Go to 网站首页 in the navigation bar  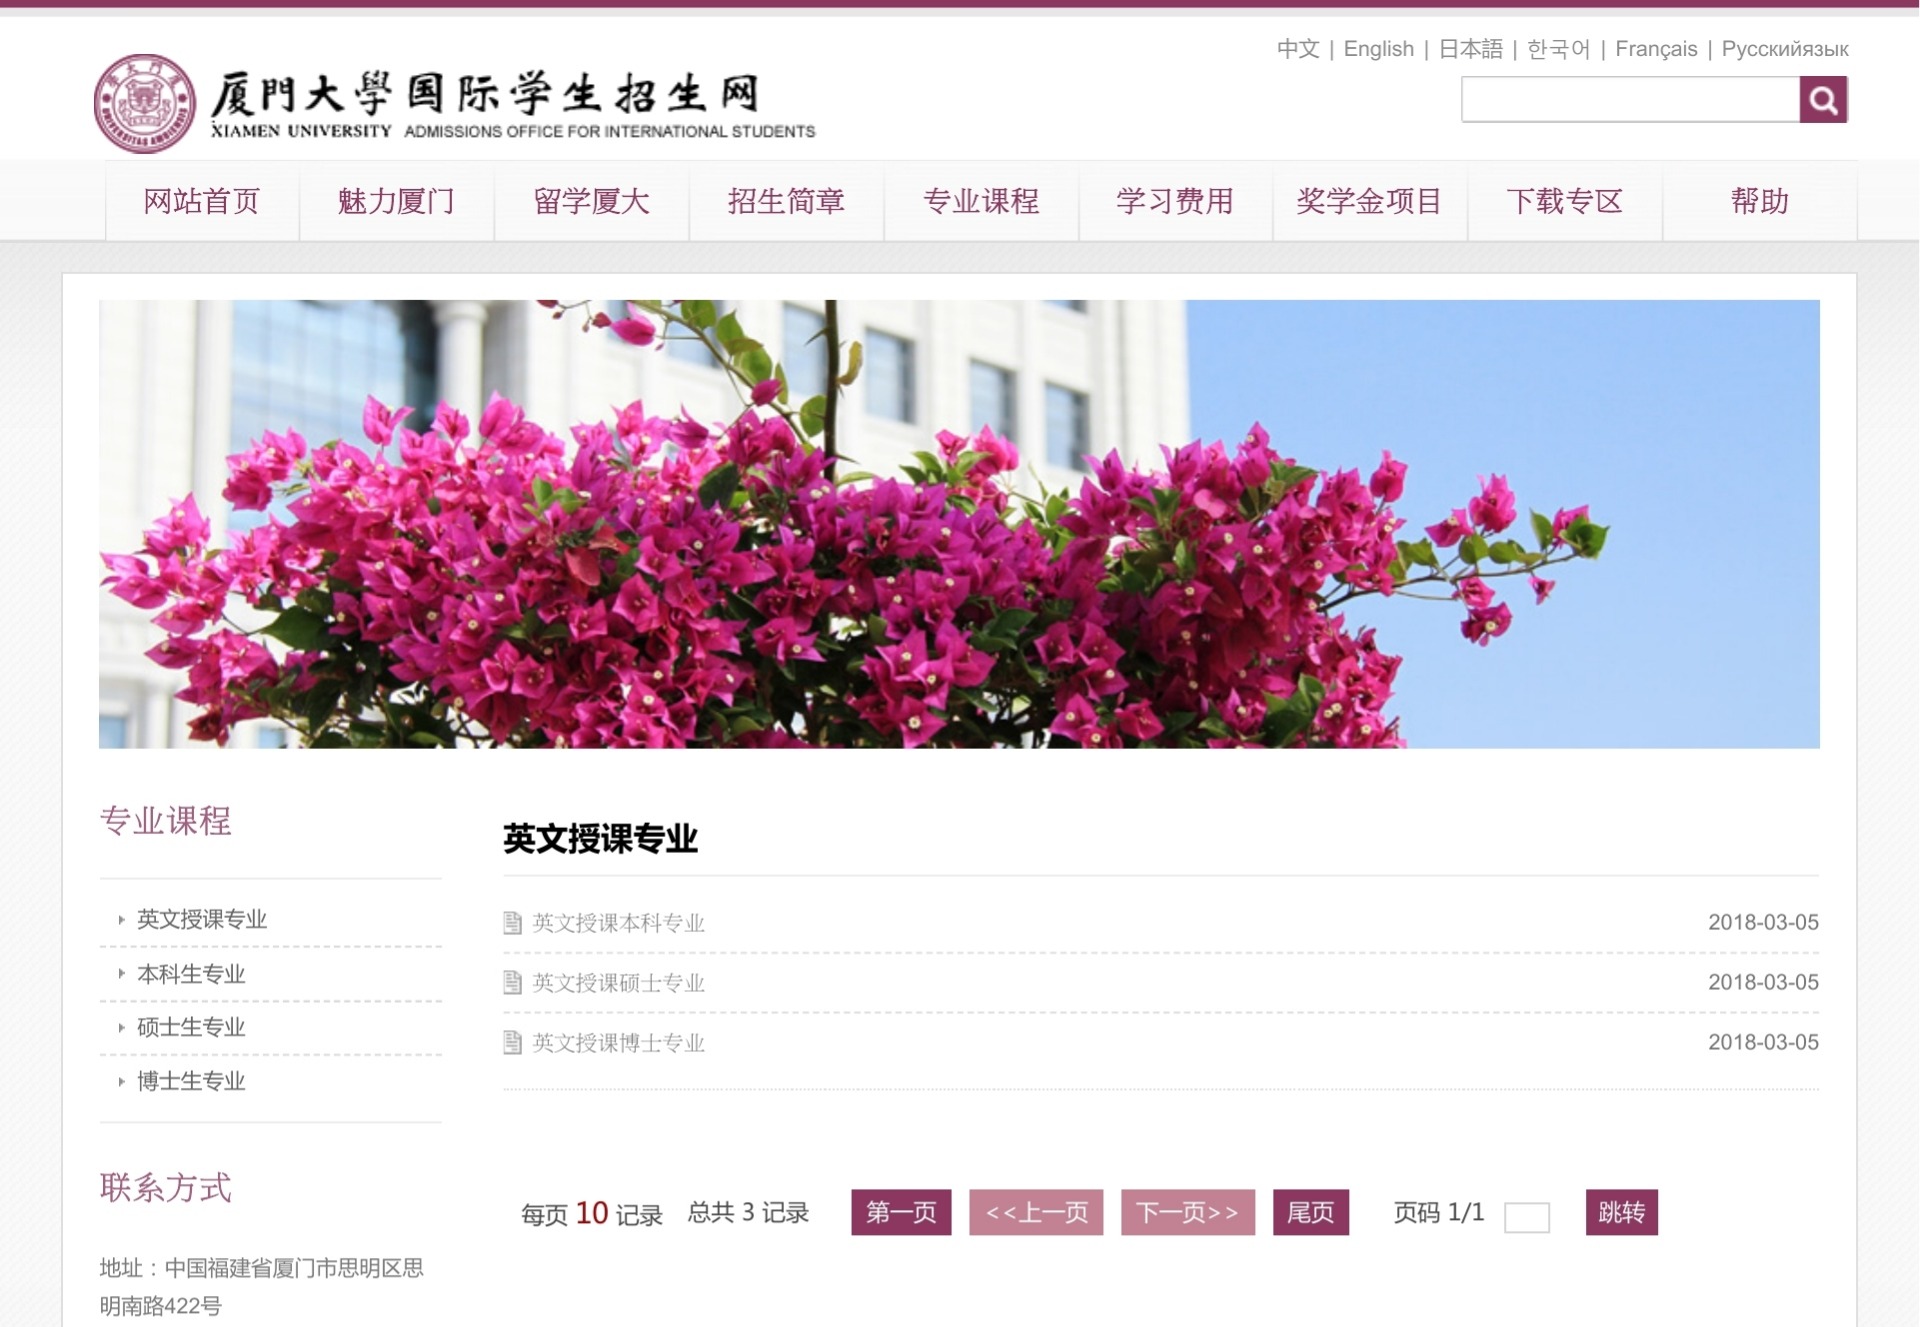click(201, 201)
